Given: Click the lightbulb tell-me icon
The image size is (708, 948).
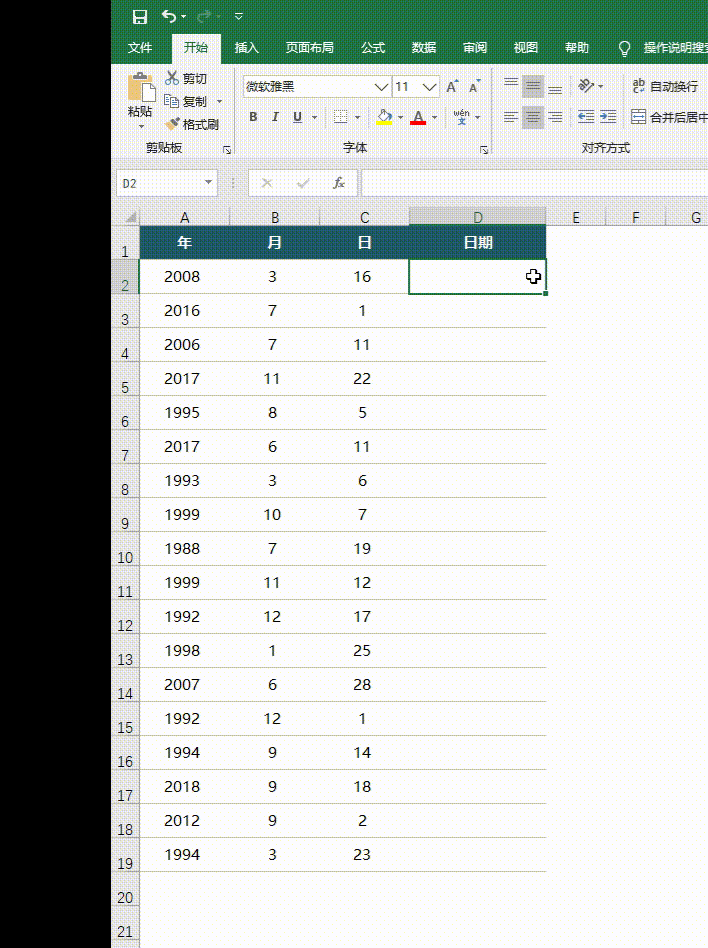Looking at the screenshot, I should pyautogui.click(x=625, y=48).
